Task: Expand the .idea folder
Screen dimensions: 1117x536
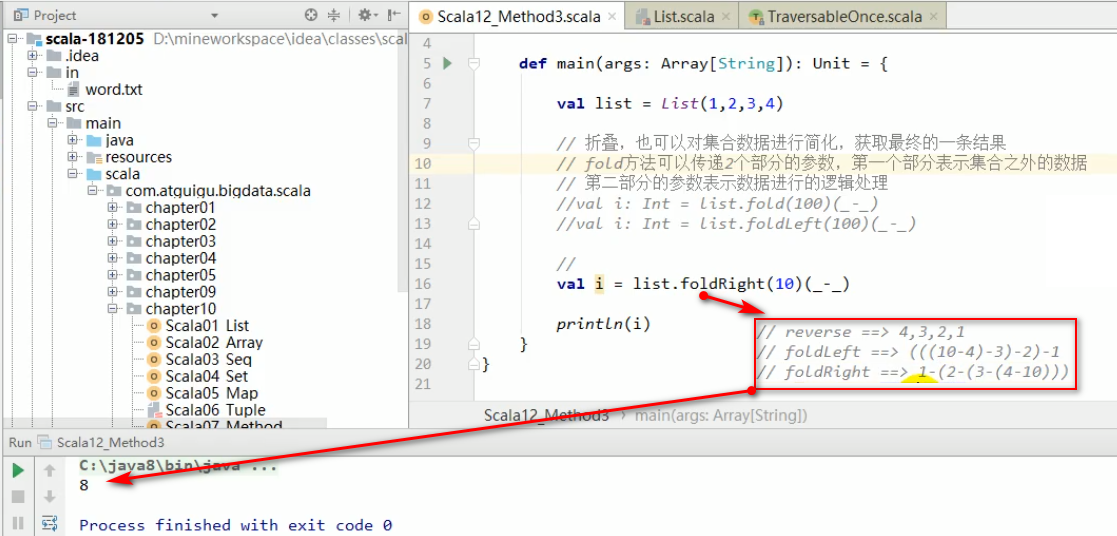Action: click(32, 56)
